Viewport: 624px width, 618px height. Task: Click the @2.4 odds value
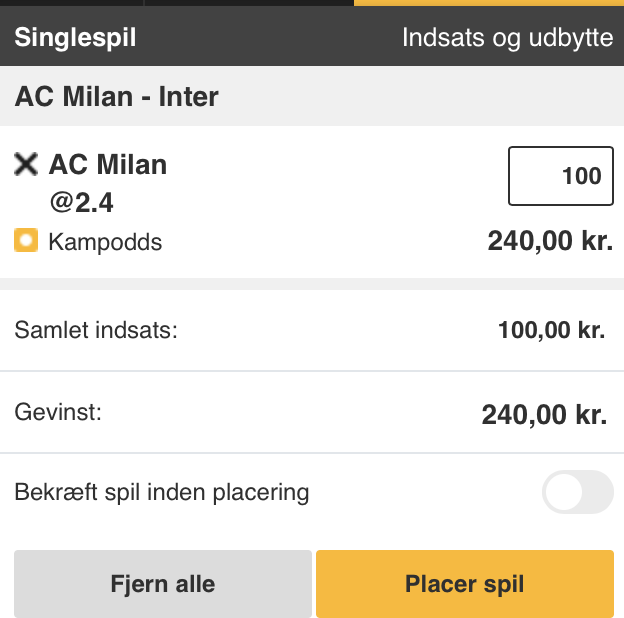pyautogui.click(x=82, y=203)
